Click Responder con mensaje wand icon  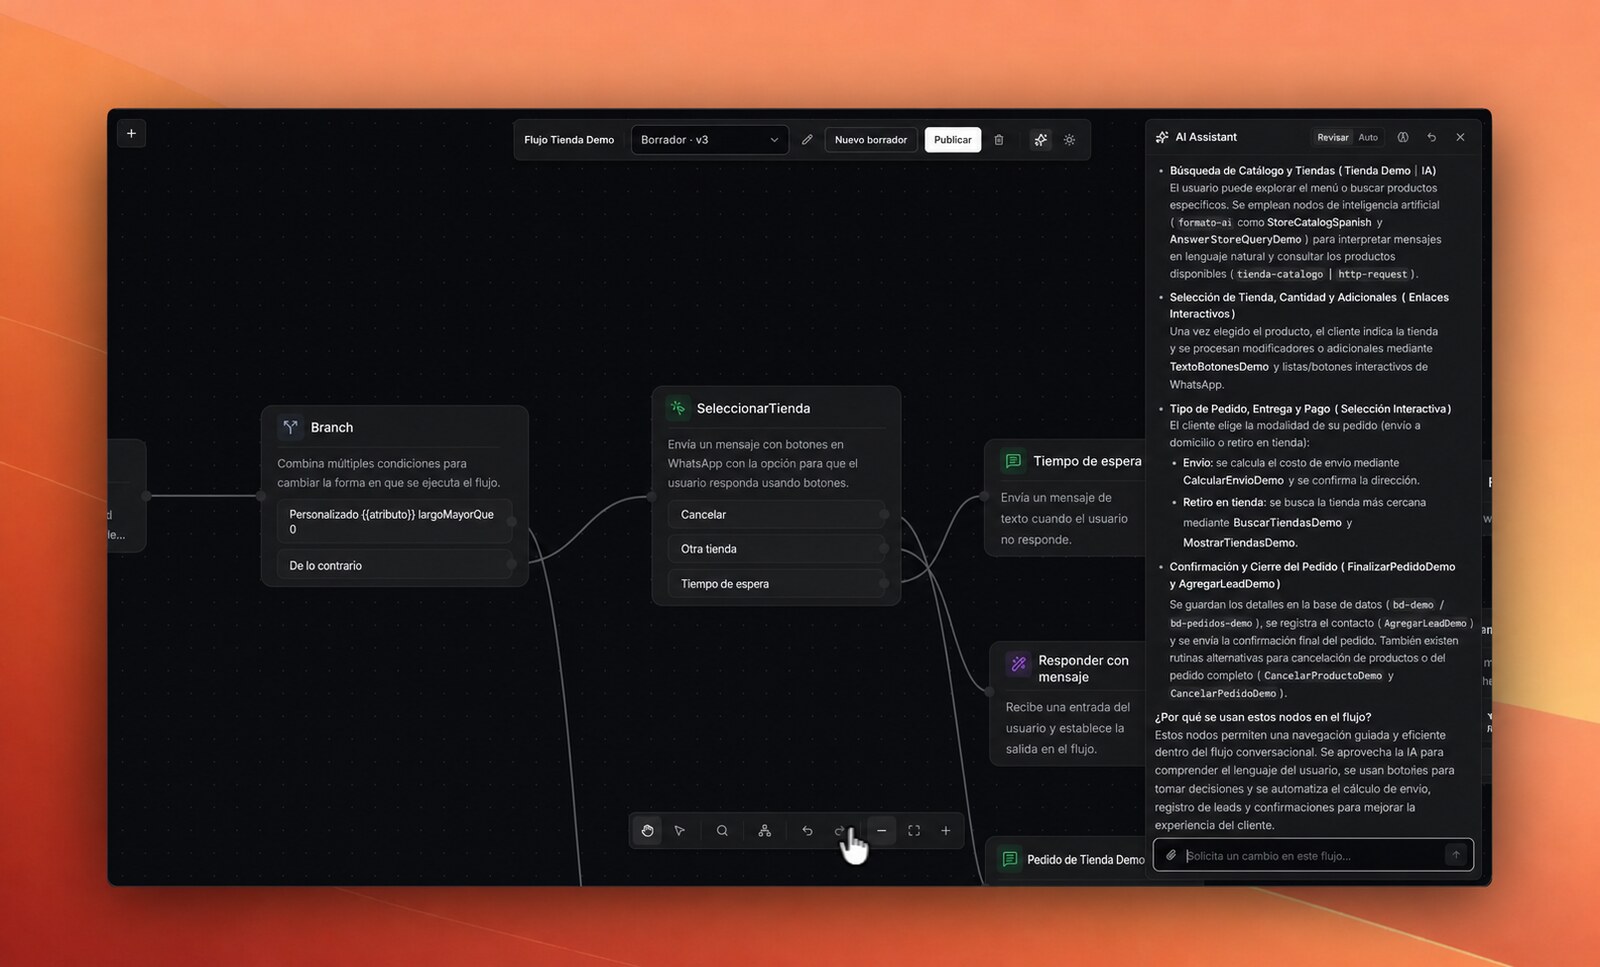pos(1019,663)
